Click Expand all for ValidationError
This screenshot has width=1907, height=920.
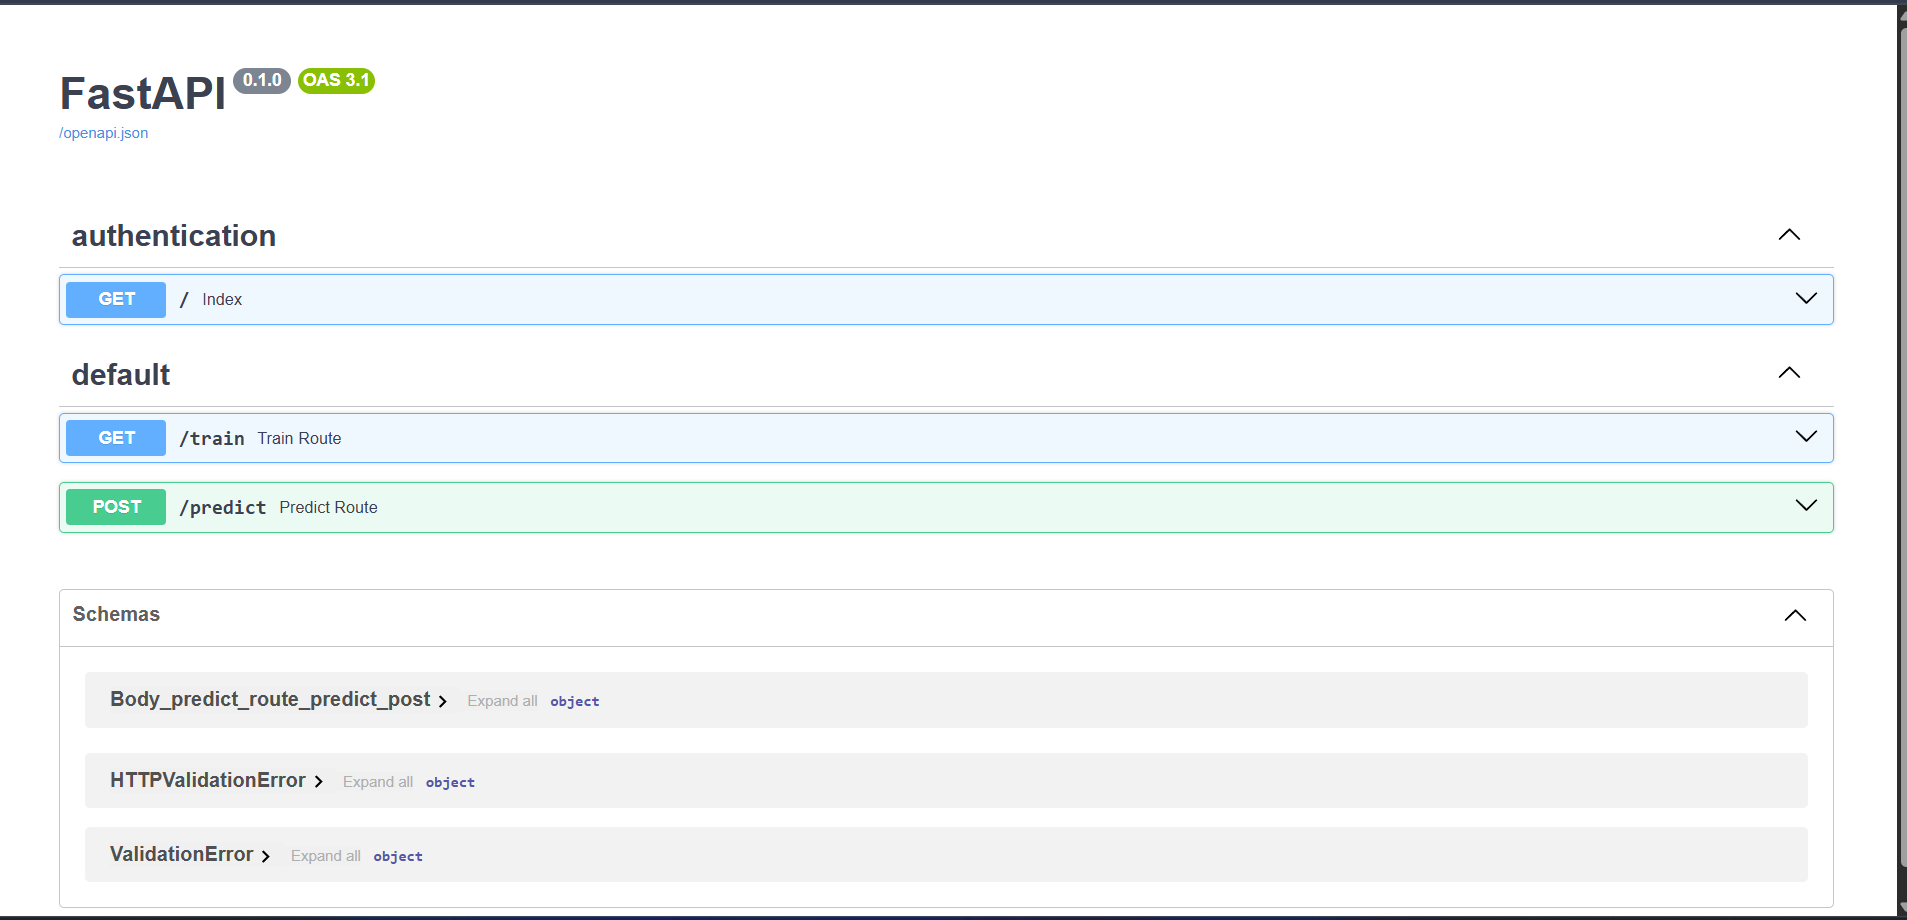[x=325, y=856]
